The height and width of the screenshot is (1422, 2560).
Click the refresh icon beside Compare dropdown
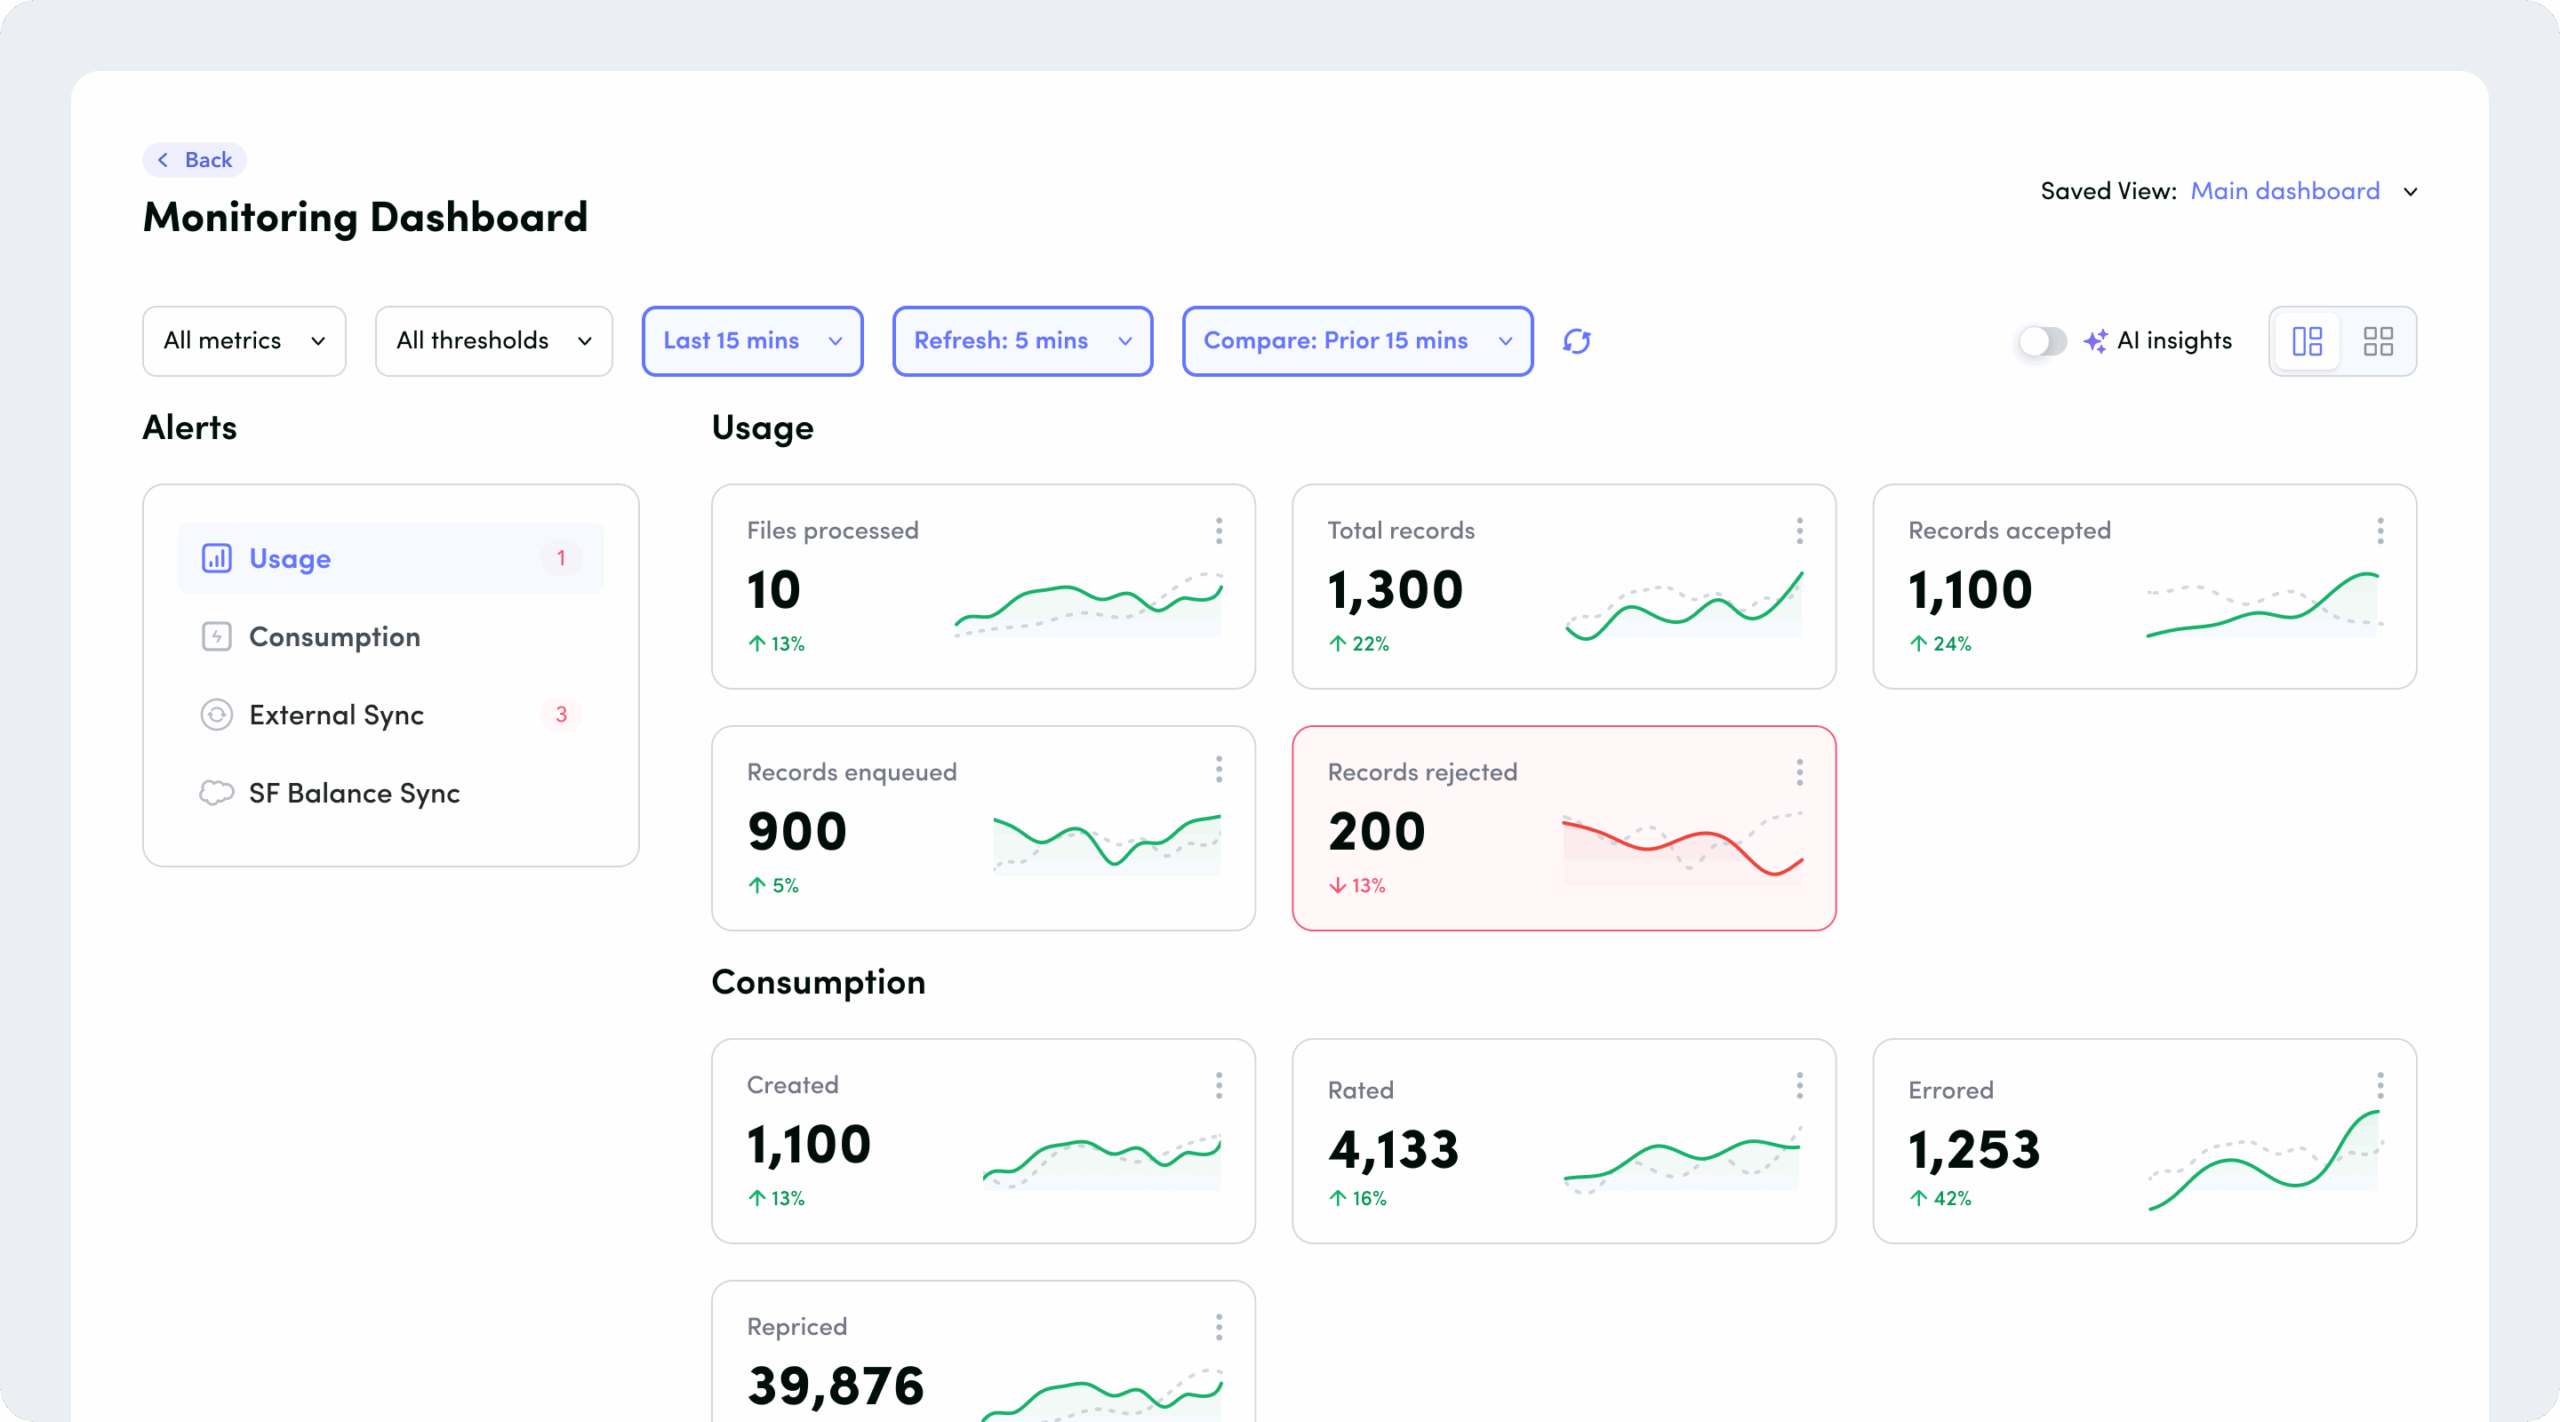click(x=1576, y=341)
